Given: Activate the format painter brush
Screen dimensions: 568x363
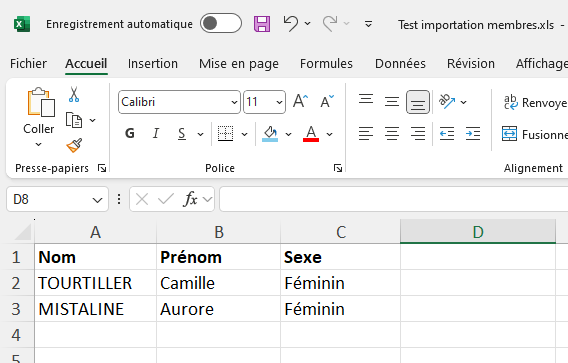Looking at the screenshot, I should [x=74, y=145].
